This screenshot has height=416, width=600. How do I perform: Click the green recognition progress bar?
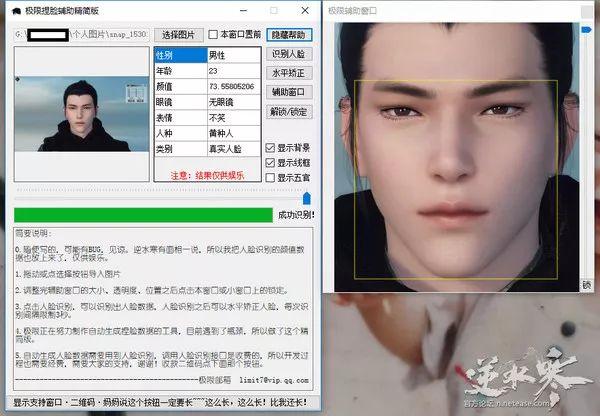coord(143,215)
